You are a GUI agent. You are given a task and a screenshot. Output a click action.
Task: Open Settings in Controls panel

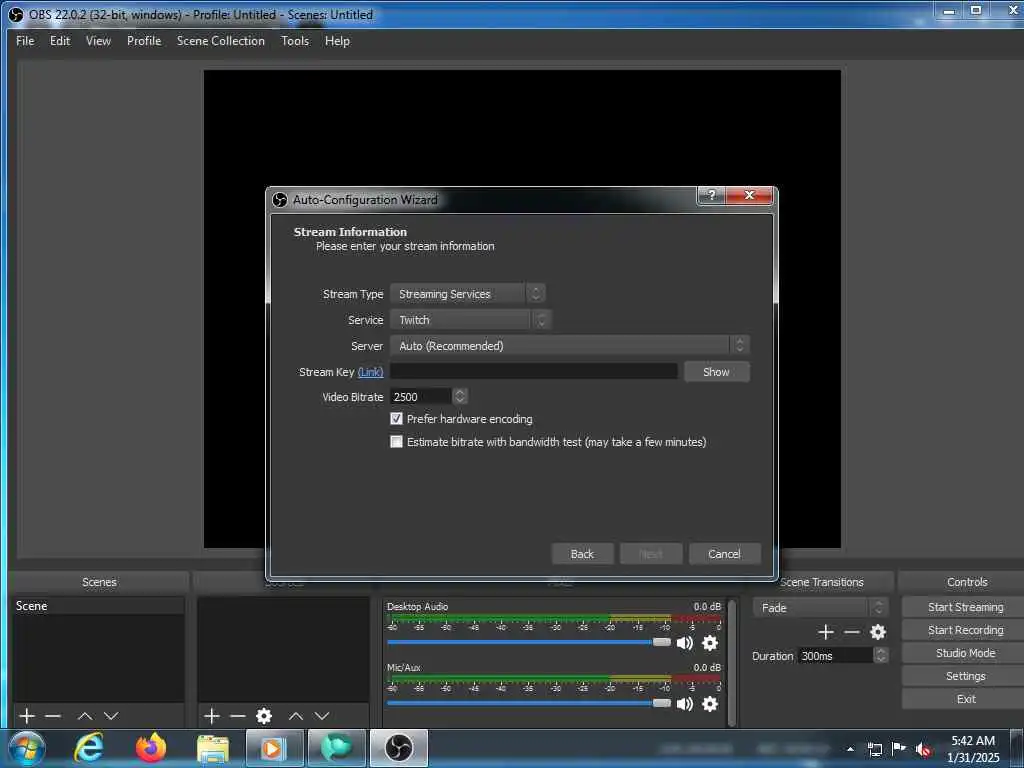pyautogui.click(x=964, y=676)
